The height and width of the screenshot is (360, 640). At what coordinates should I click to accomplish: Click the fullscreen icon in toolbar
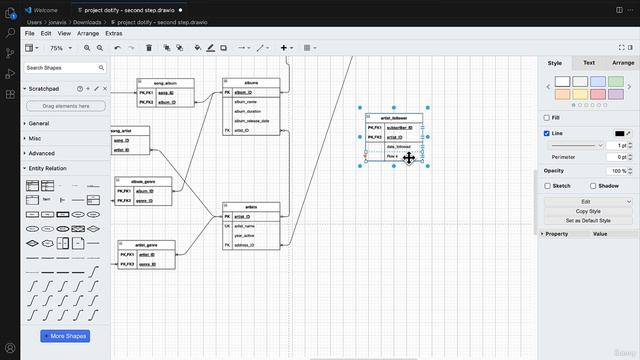point(621,48)
